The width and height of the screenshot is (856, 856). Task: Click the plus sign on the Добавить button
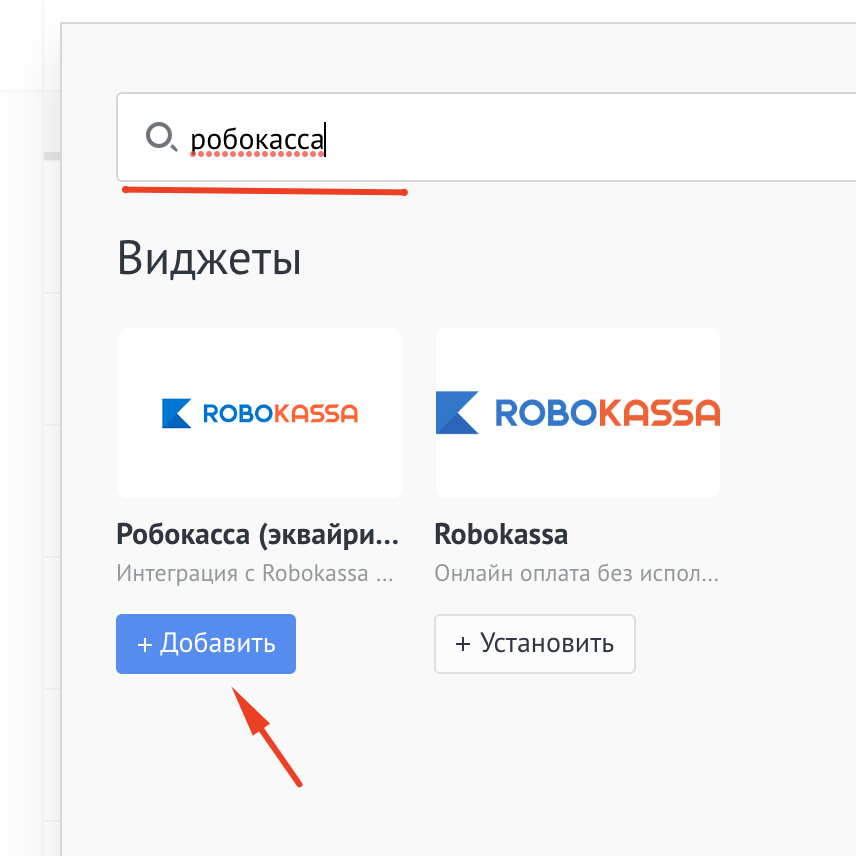coord(144,644)
